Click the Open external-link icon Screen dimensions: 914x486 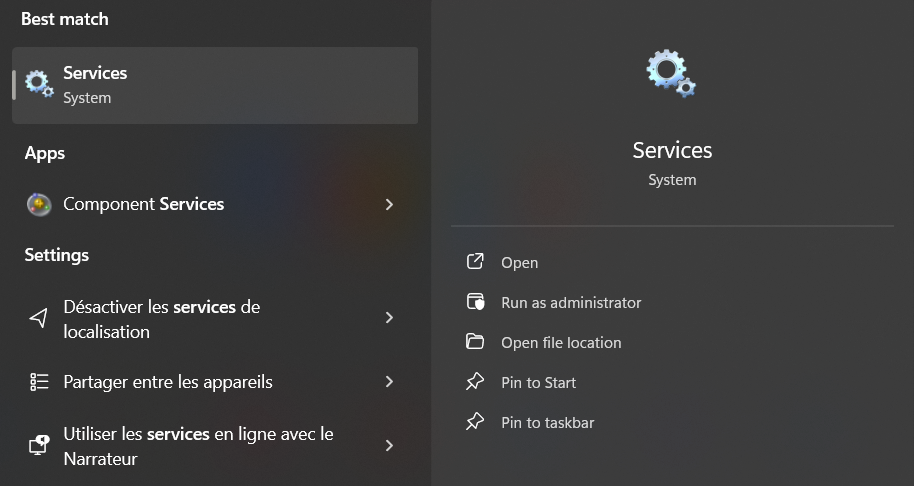(475, 262)
